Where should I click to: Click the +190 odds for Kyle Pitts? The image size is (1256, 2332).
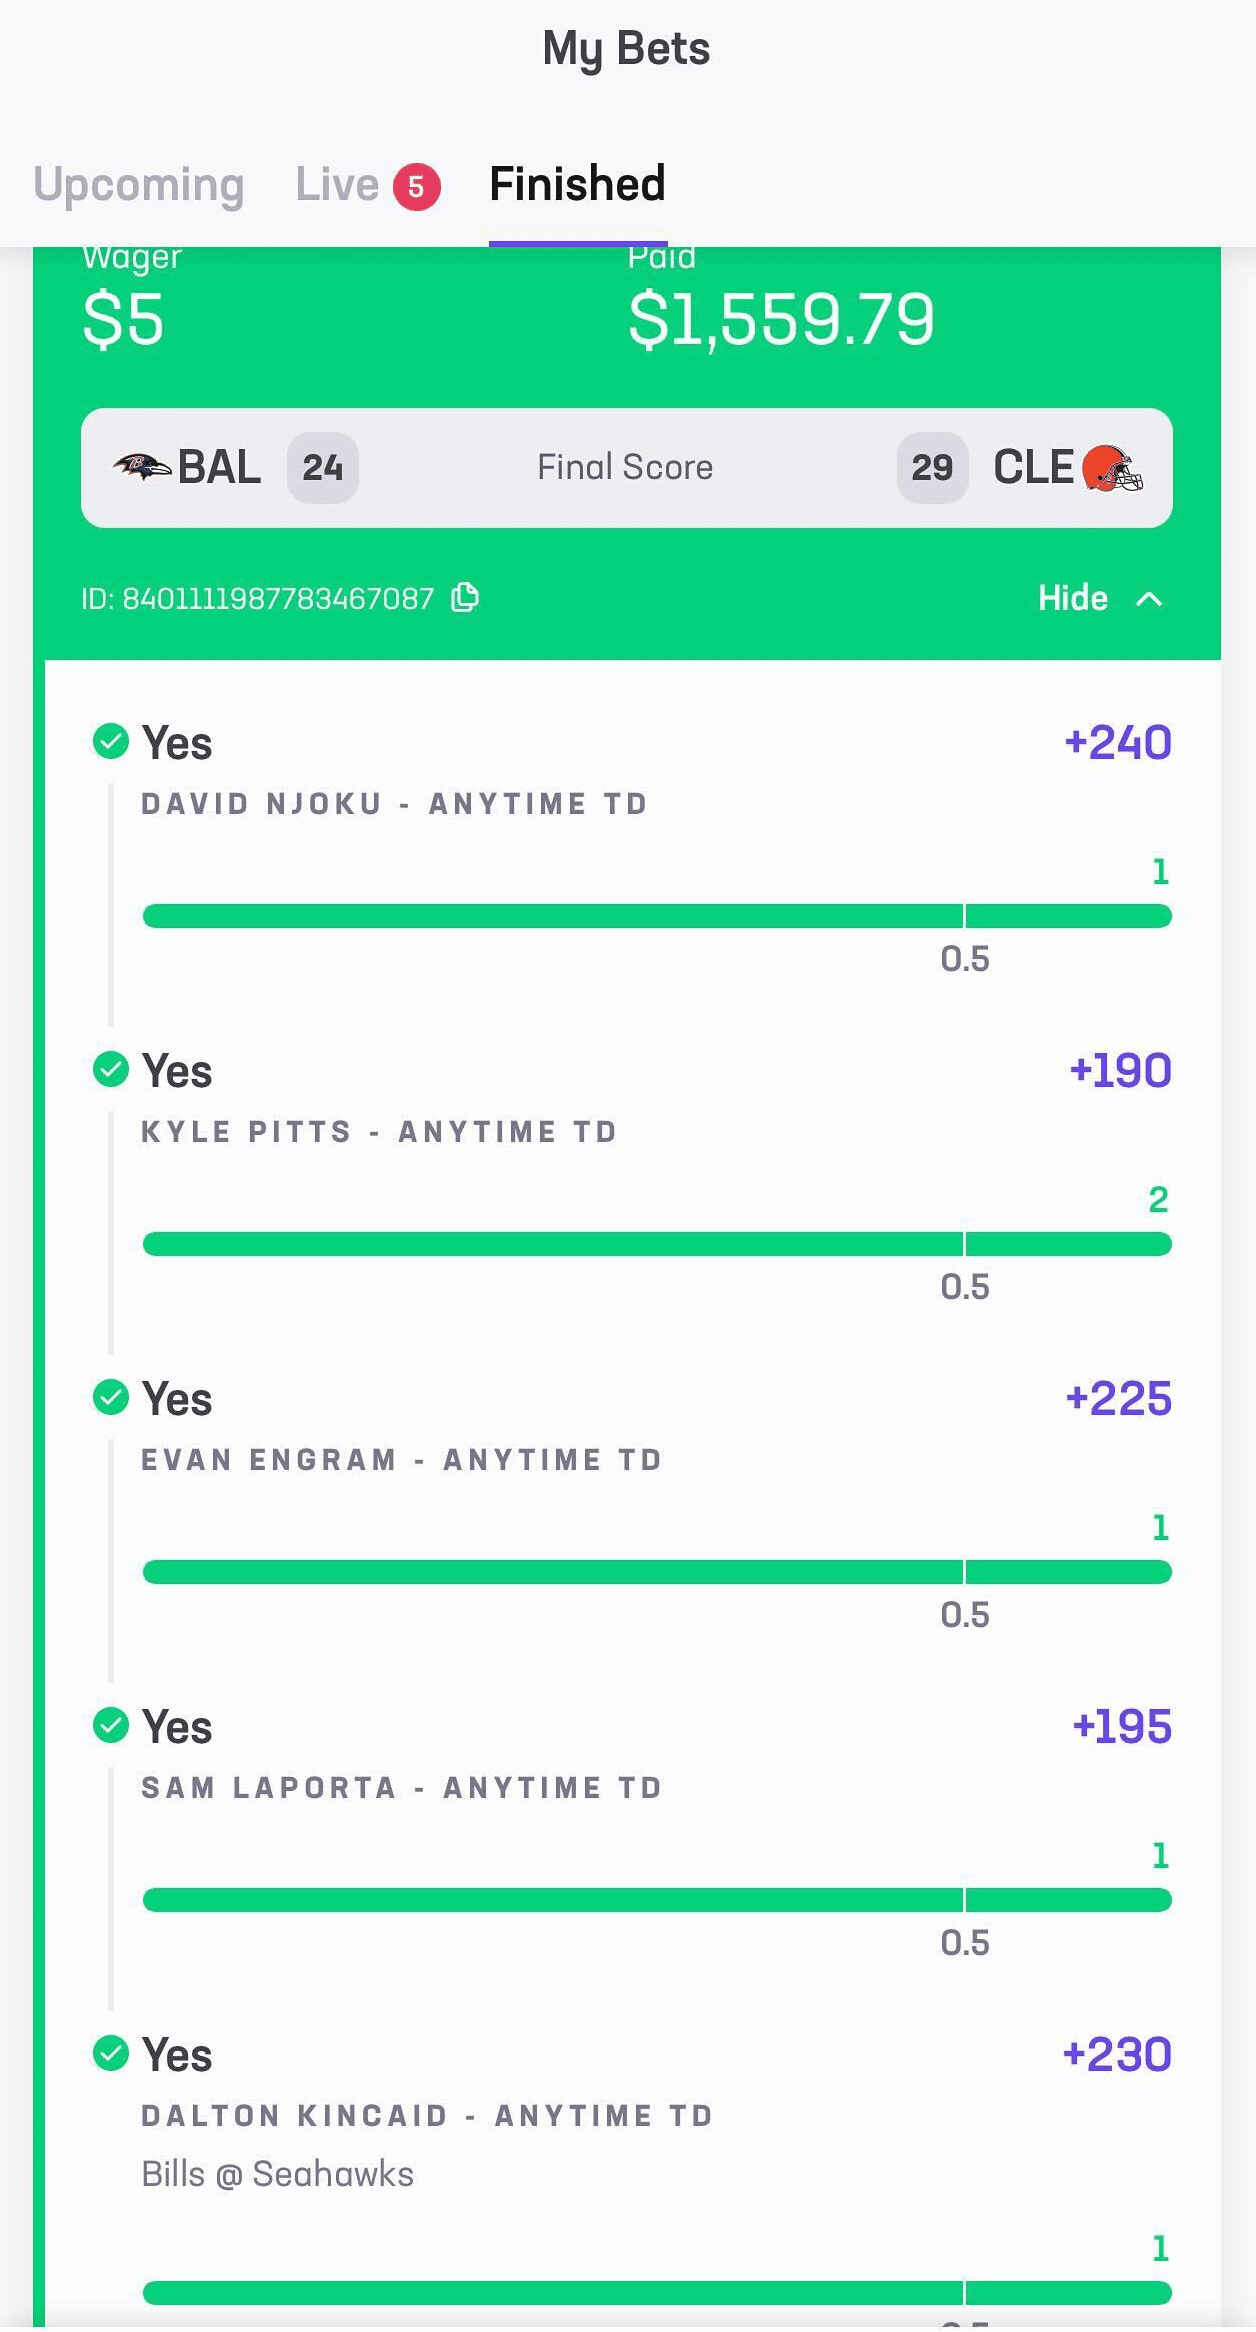click(1120, 1071)
